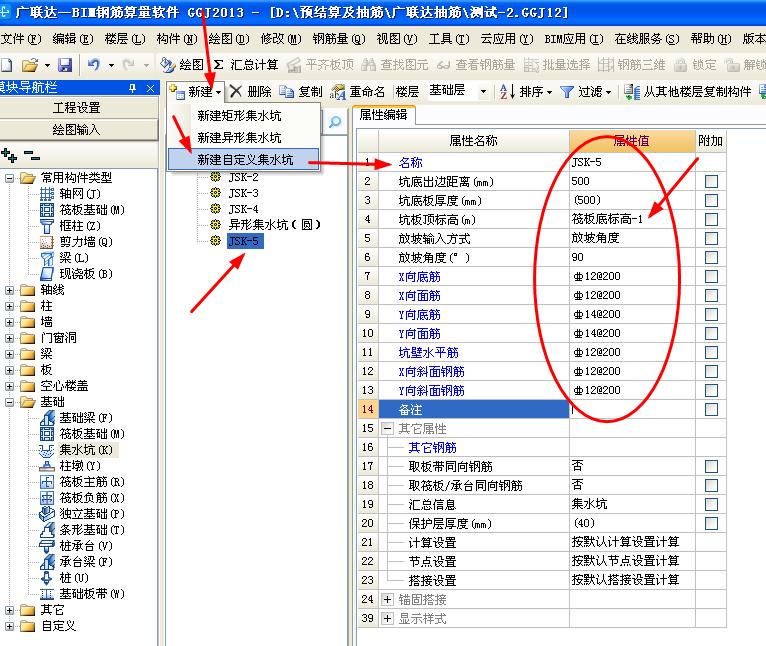Select 轴网(J) in the tree
The image size is (766, 646).
80,194
